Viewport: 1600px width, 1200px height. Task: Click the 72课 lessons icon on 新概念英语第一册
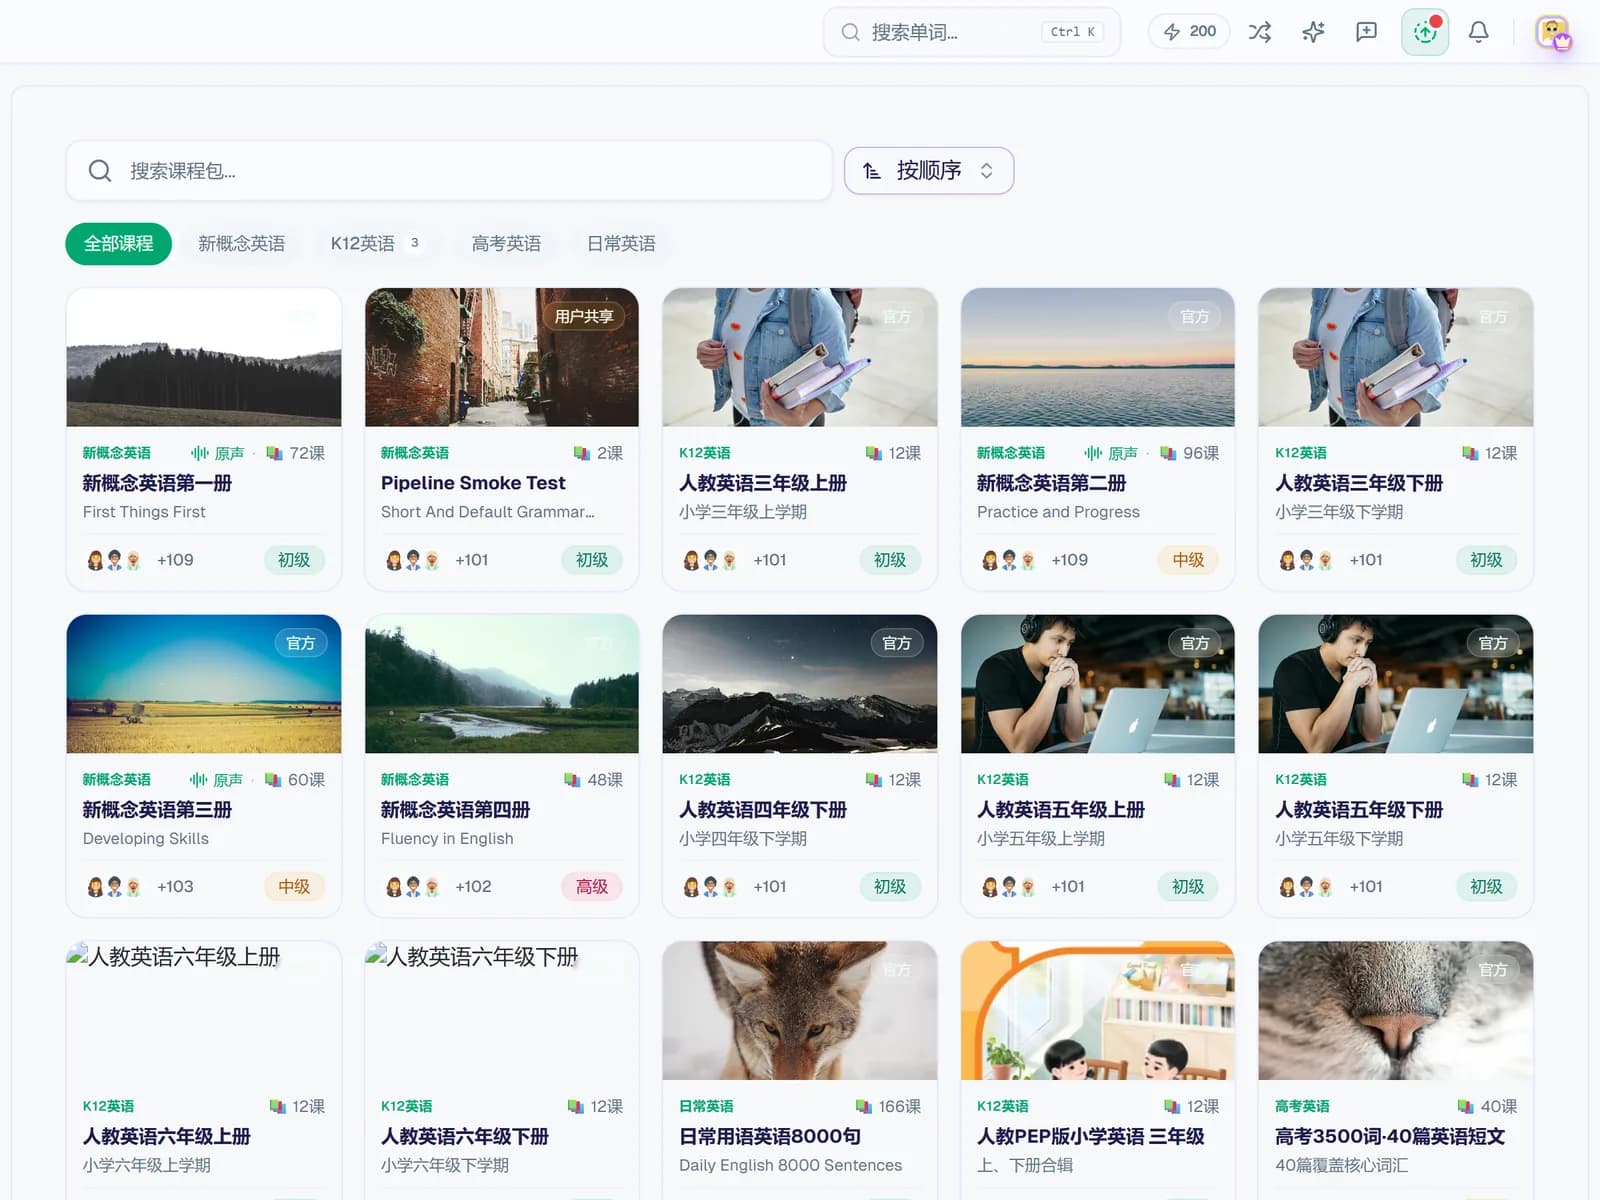[x=275, y=453]
